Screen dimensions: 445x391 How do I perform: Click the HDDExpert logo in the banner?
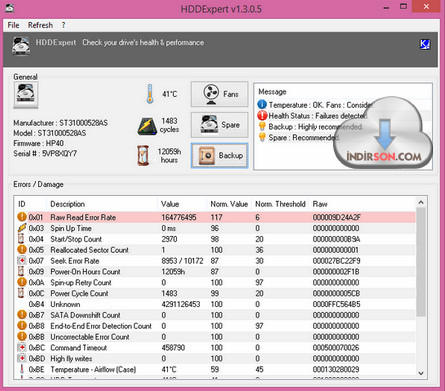point(21,46)
